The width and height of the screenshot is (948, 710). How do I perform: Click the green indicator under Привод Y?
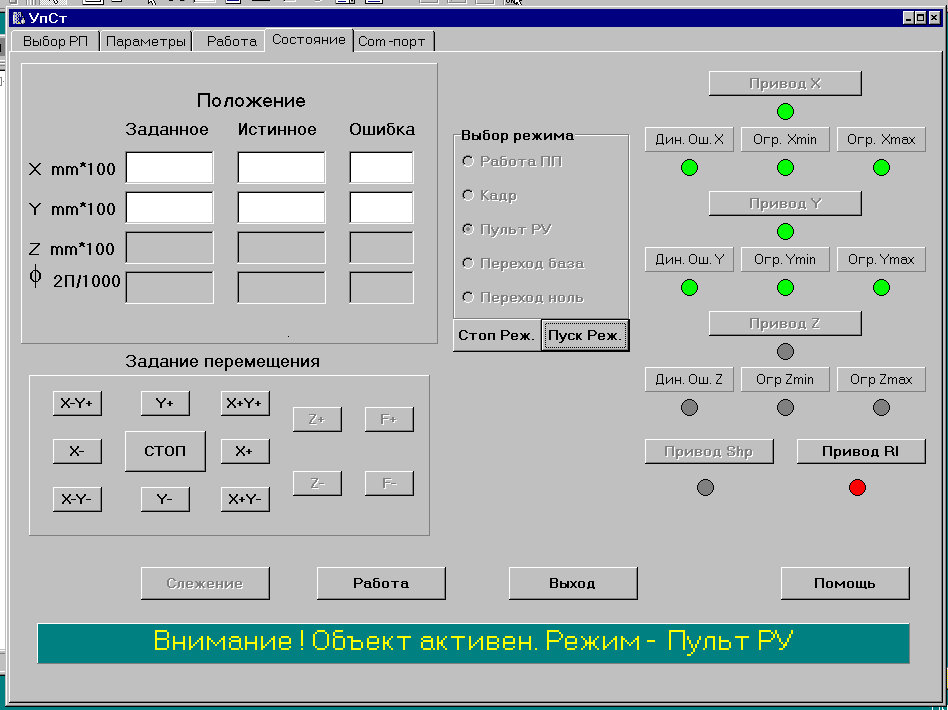(785, 231)
